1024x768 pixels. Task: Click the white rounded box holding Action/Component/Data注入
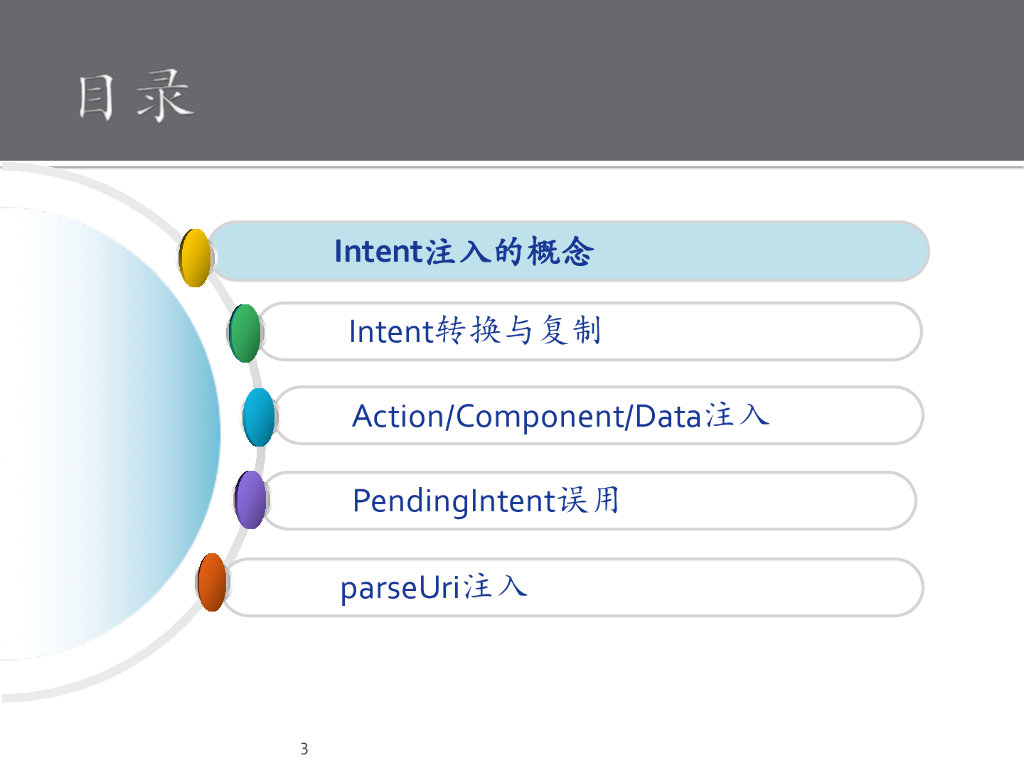[x=850, y=416]
